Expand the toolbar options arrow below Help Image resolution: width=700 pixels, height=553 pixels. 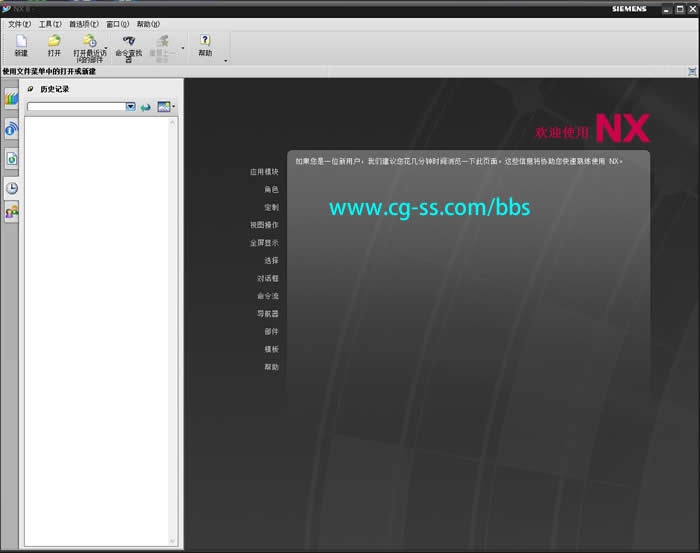click(x=225, y=61)
